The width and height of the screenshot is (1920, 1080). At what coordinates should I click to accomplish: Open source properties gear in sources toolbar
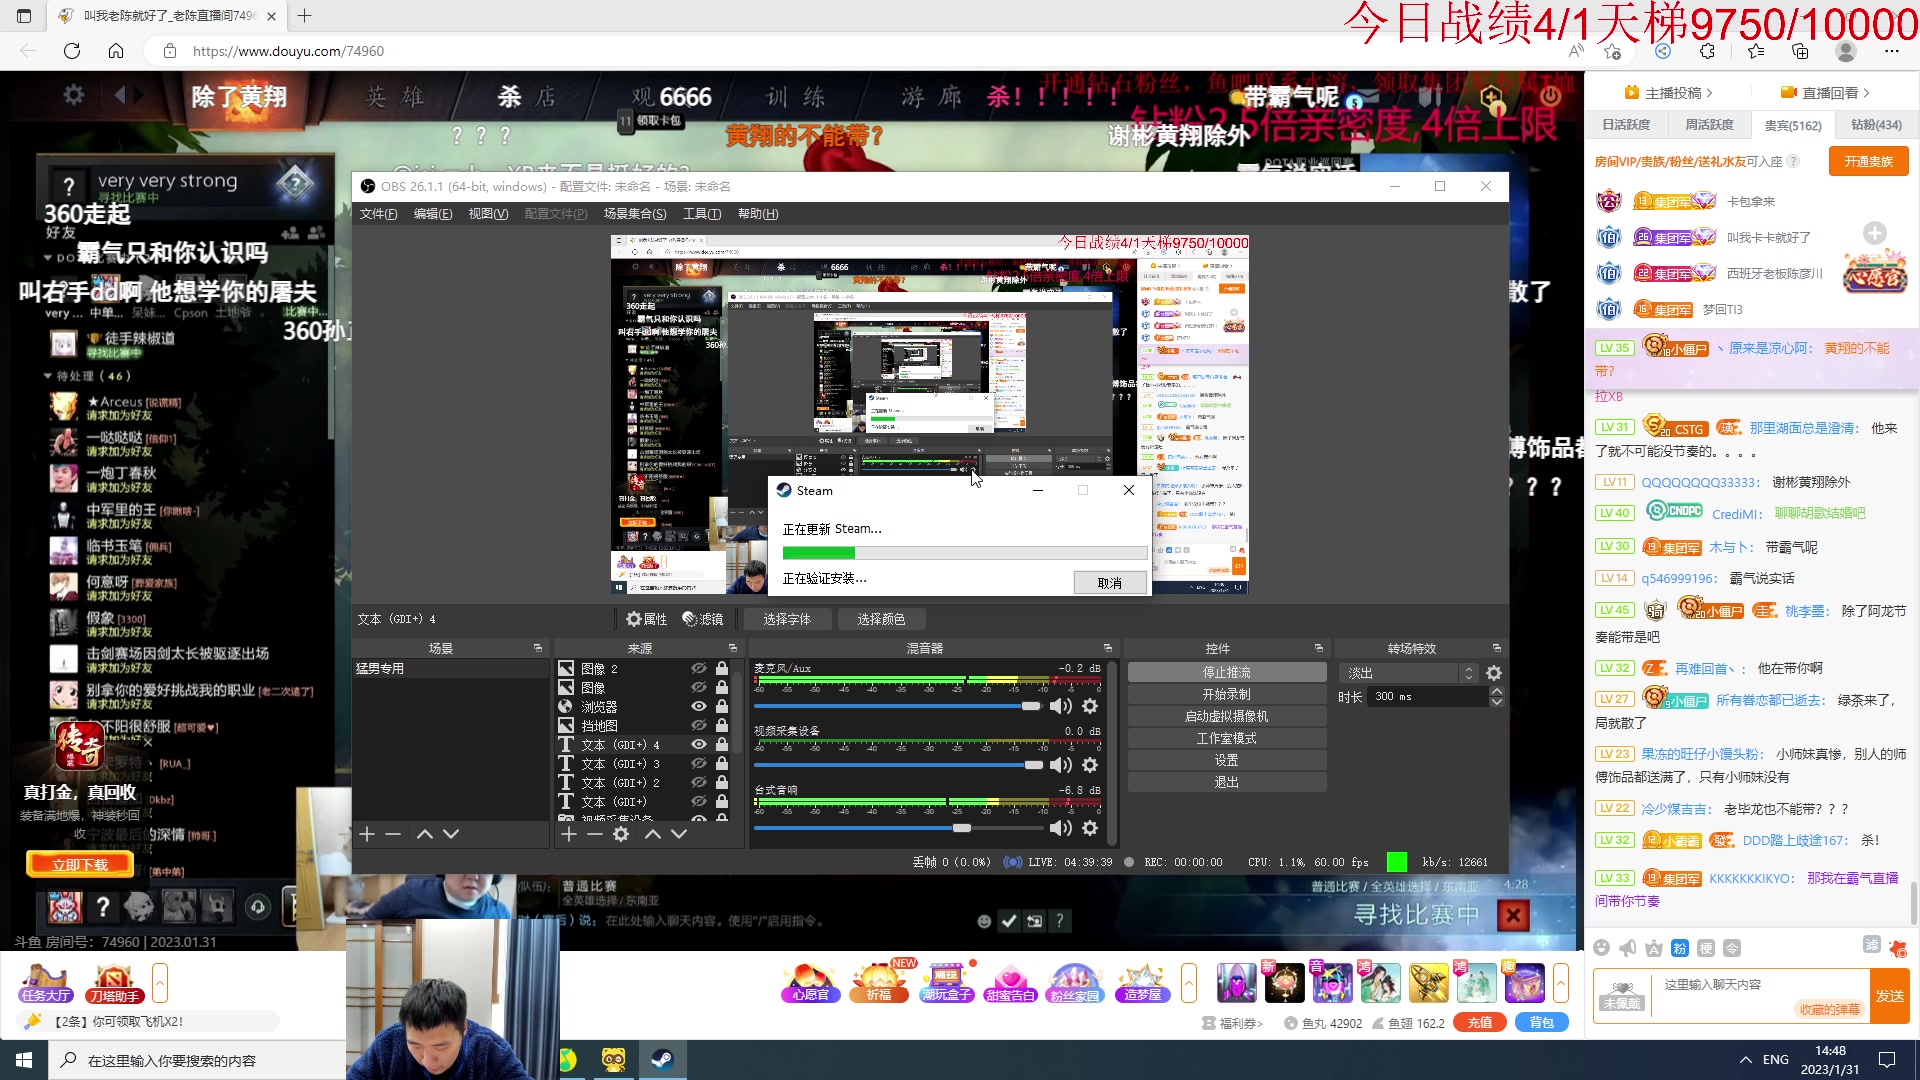[x=621, y=834]
